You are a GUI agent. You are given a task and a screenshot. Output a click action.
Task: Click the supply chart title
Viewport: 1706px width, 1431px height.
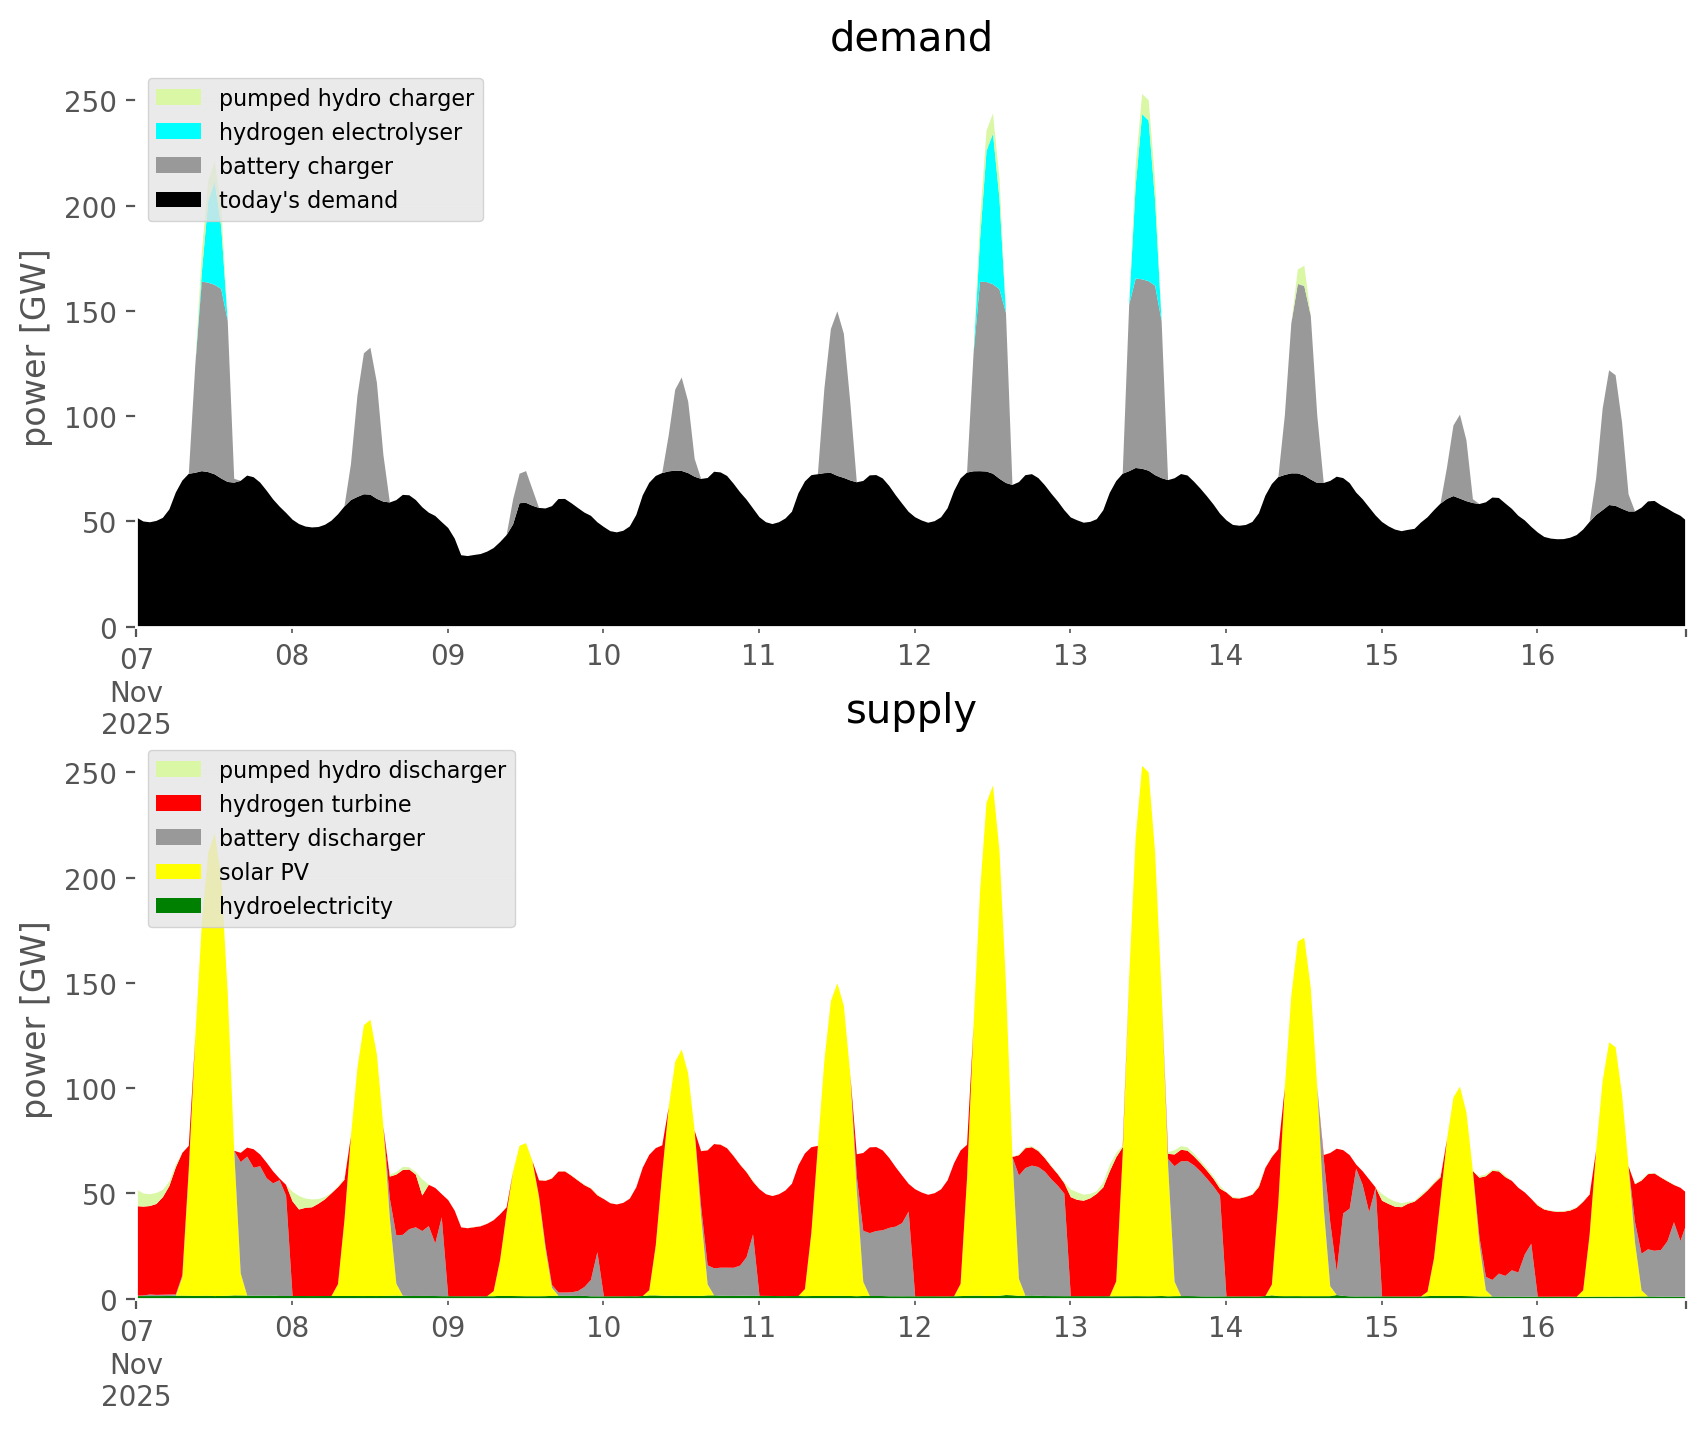[910, 710]
